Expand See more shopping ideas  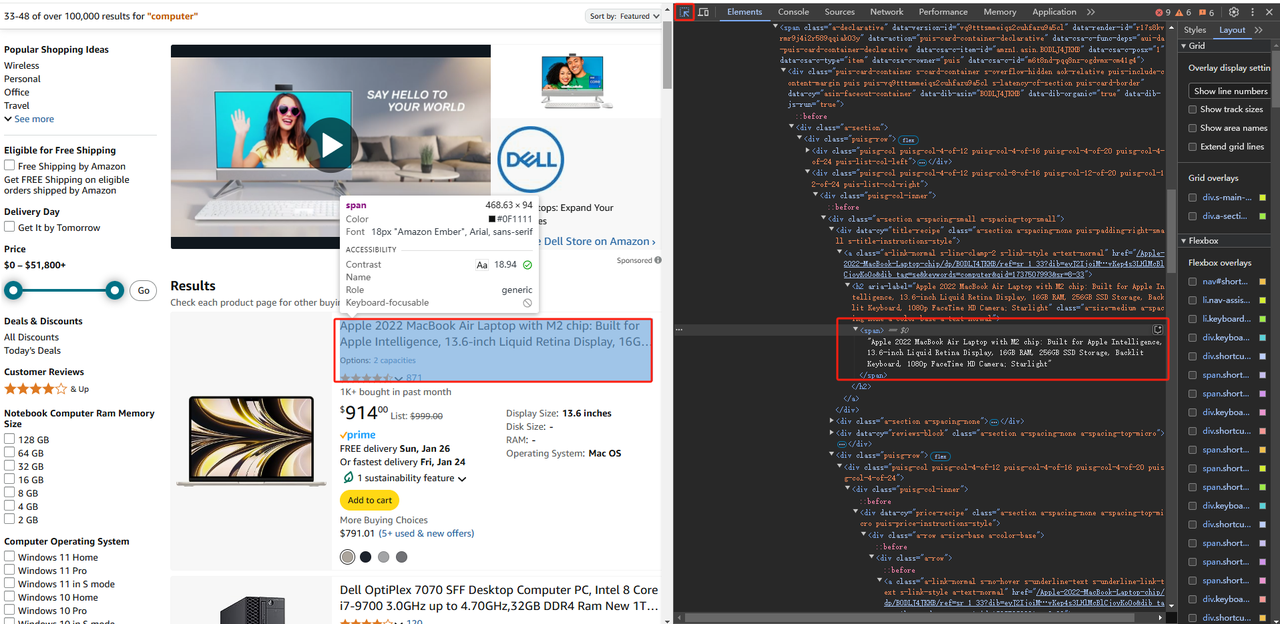[x=29, y=119]
